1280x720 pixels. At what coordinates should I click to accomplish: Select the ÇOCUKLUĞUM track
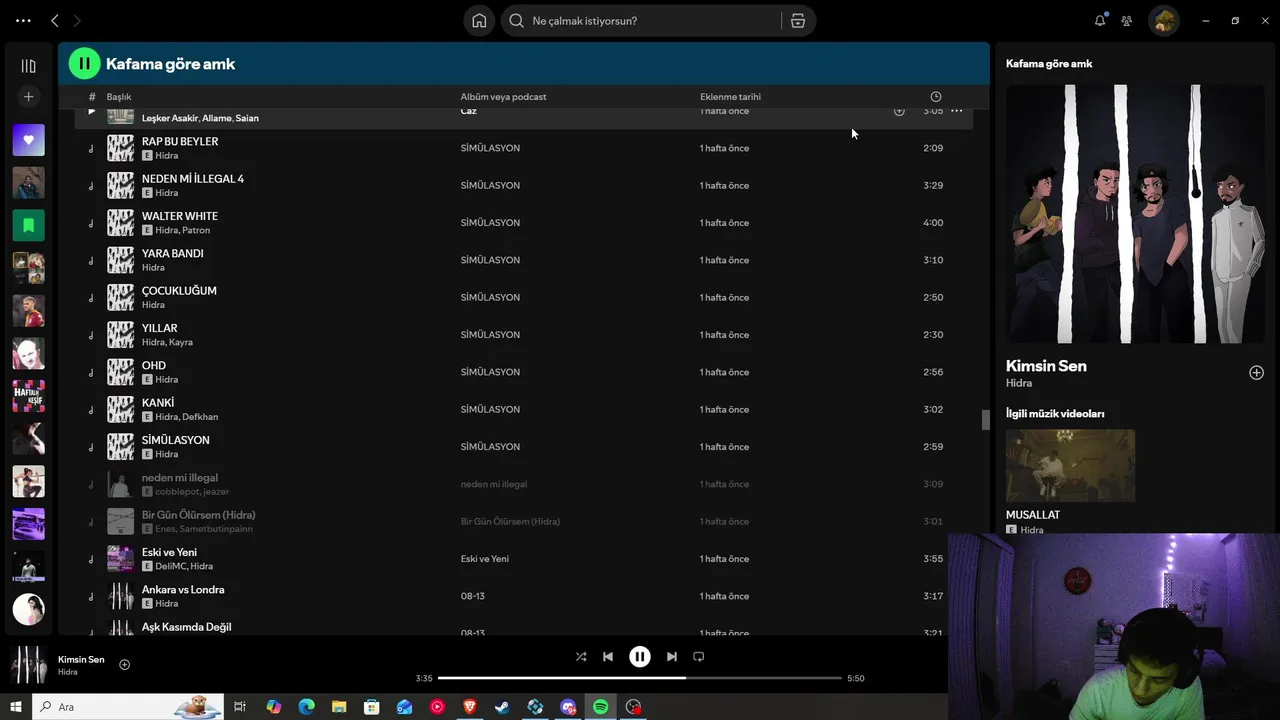[179, 291]
